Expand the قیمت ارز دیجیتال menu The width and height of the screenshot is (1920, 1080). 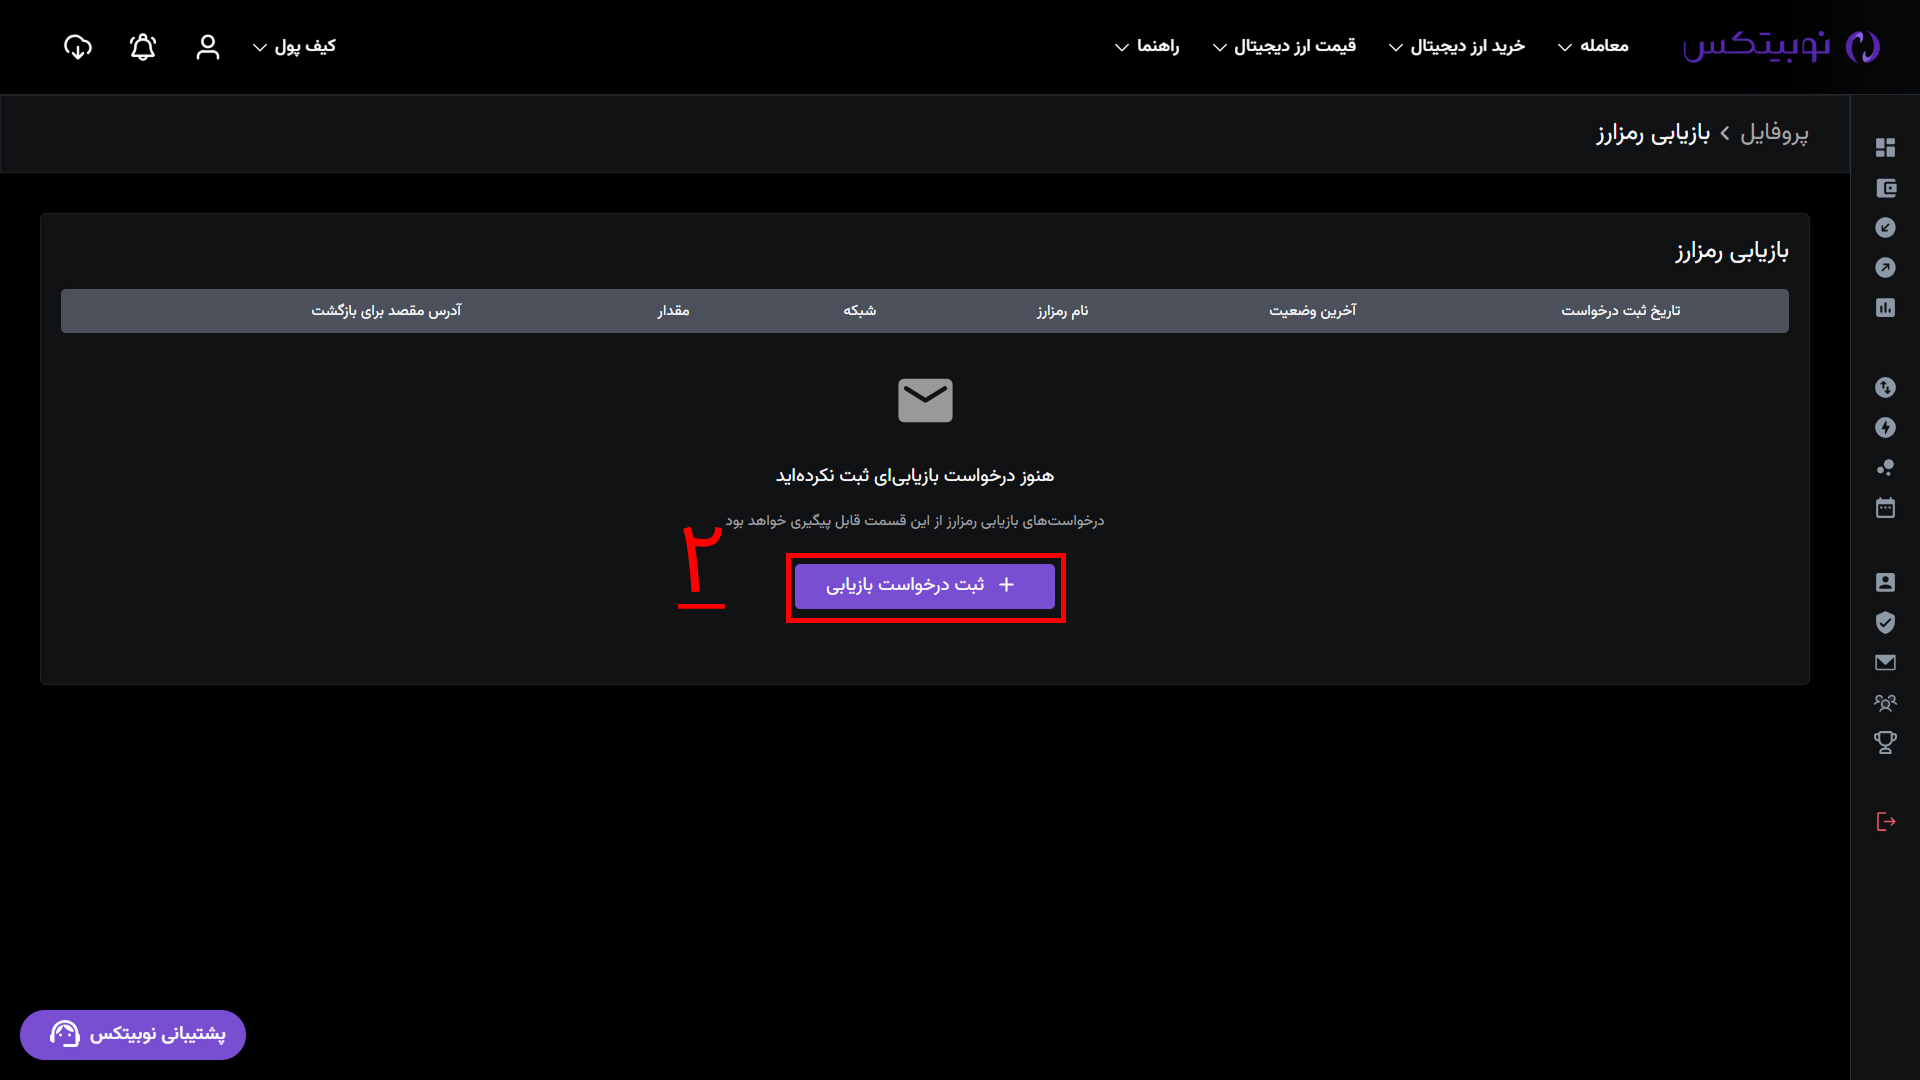[x=1284, y=47]
